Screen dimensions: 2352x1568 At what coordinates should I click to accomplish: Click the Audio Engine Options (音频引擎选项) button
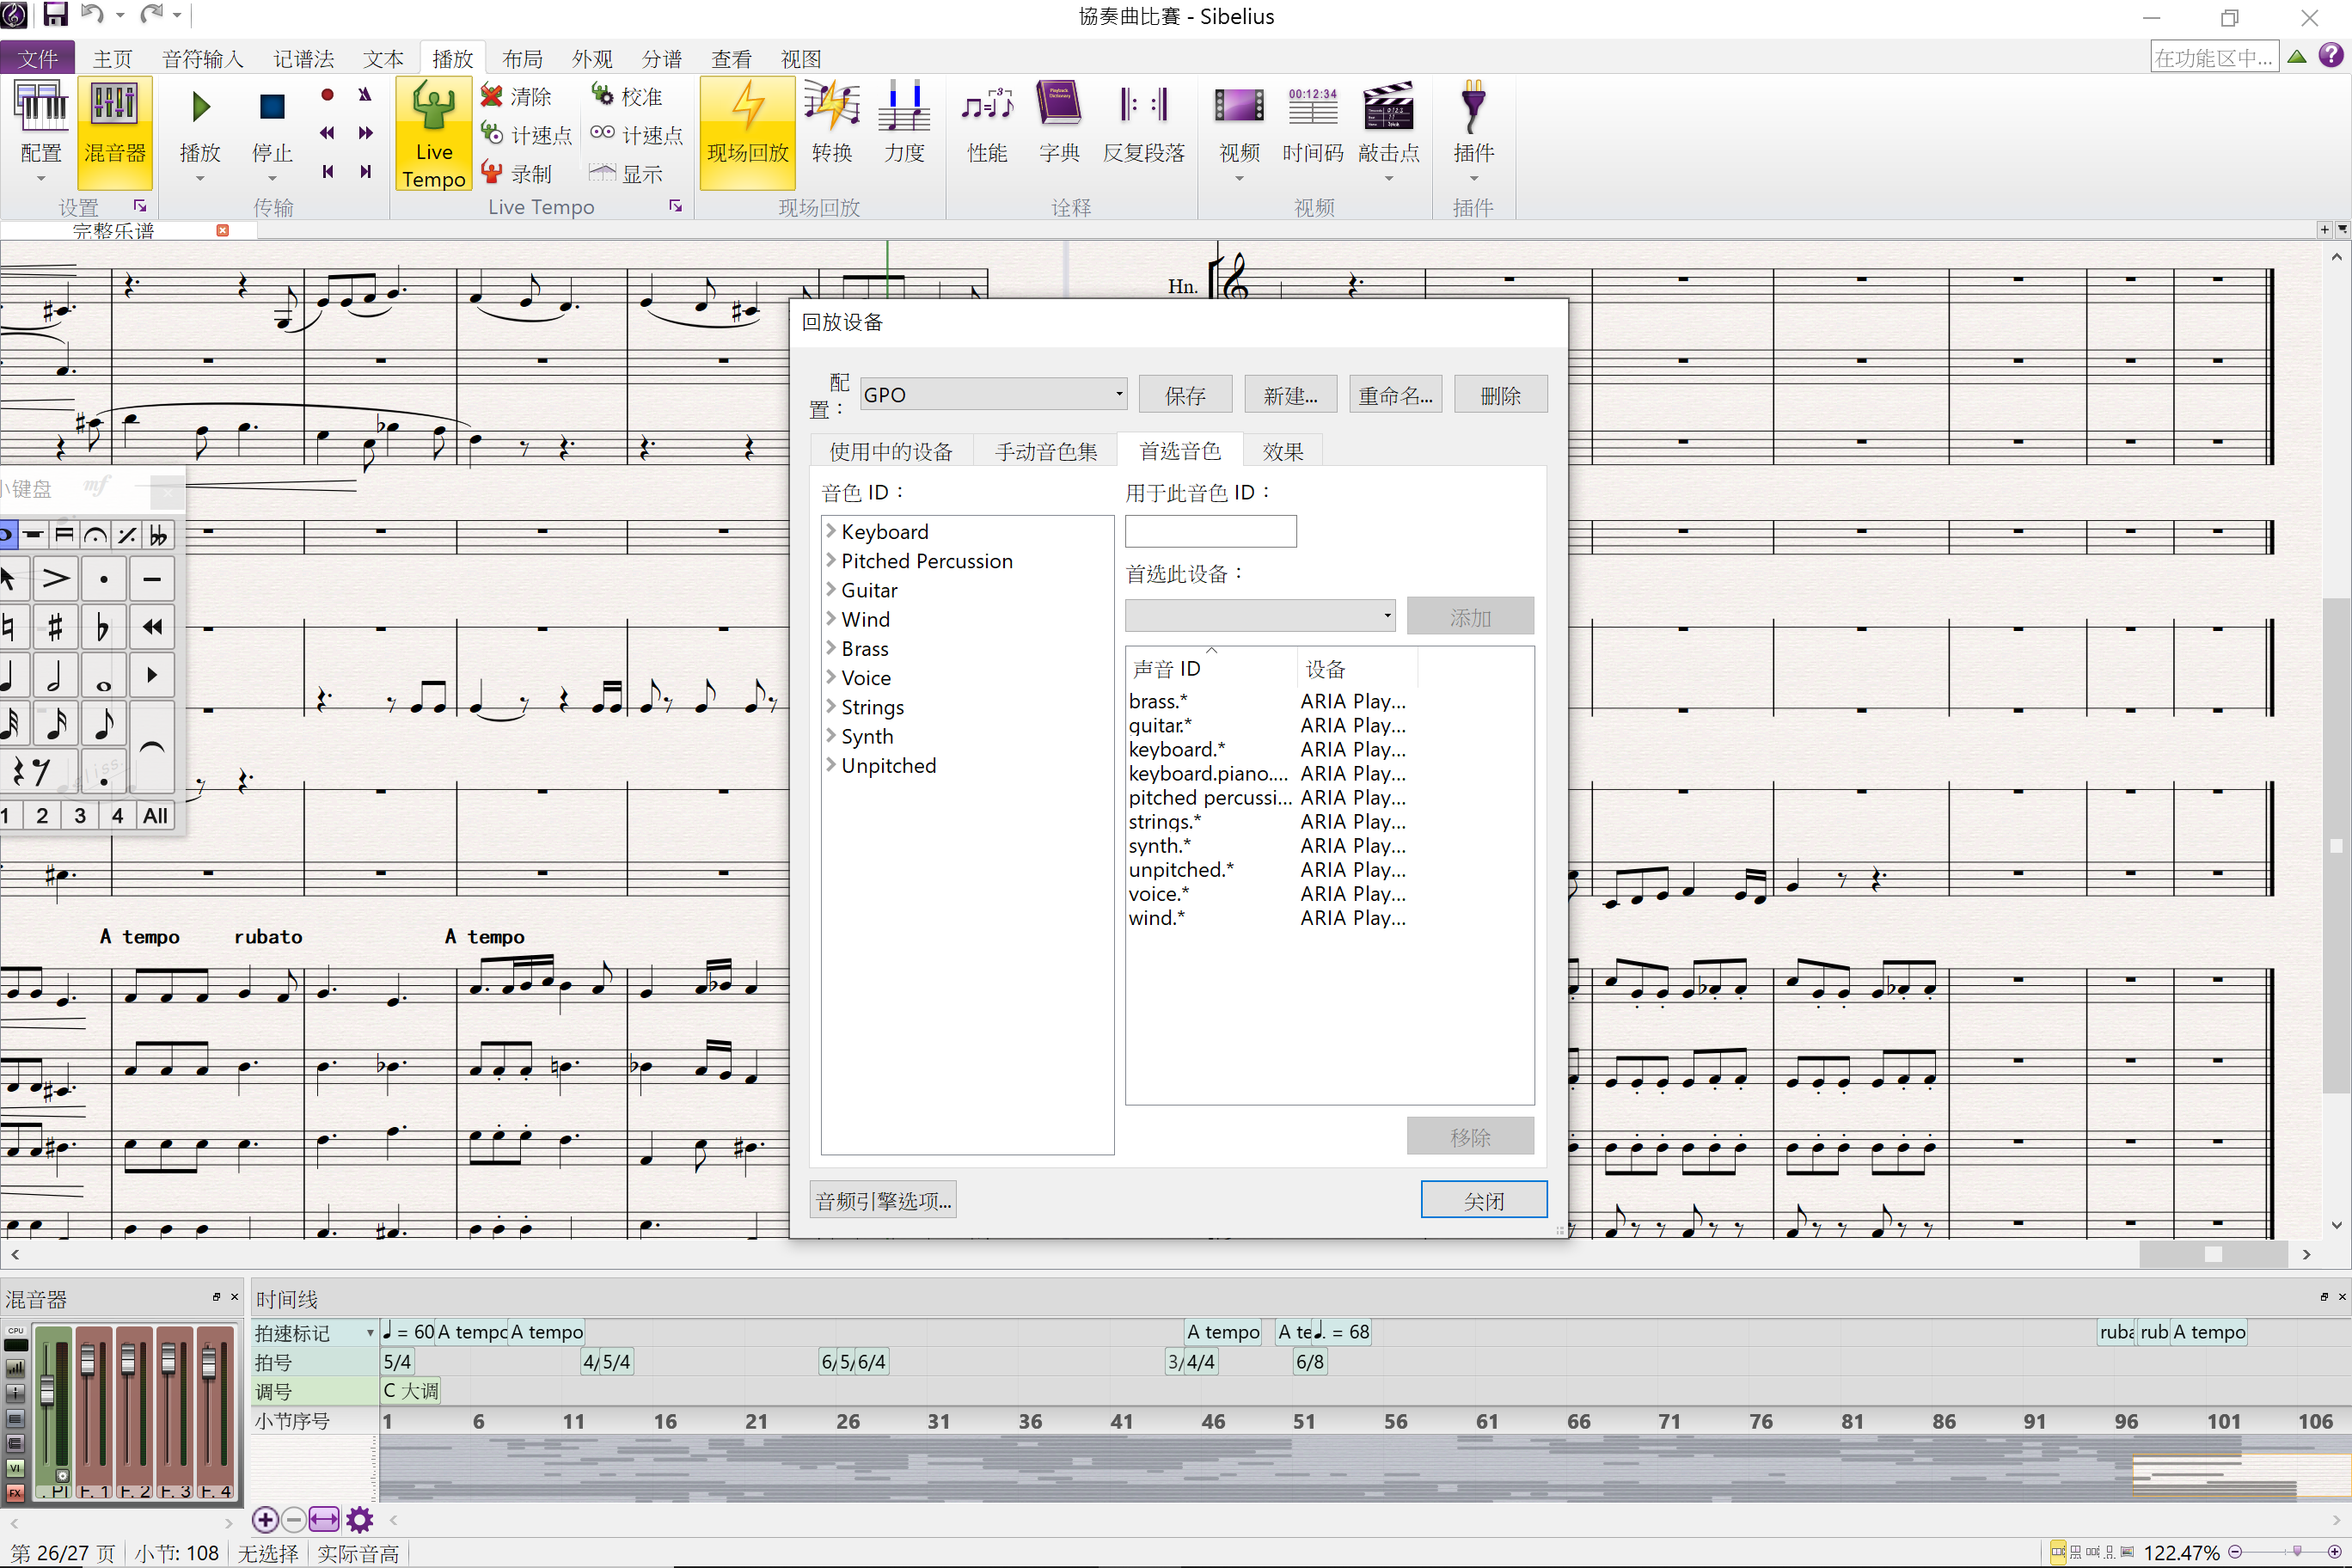tap(882, 1200)
